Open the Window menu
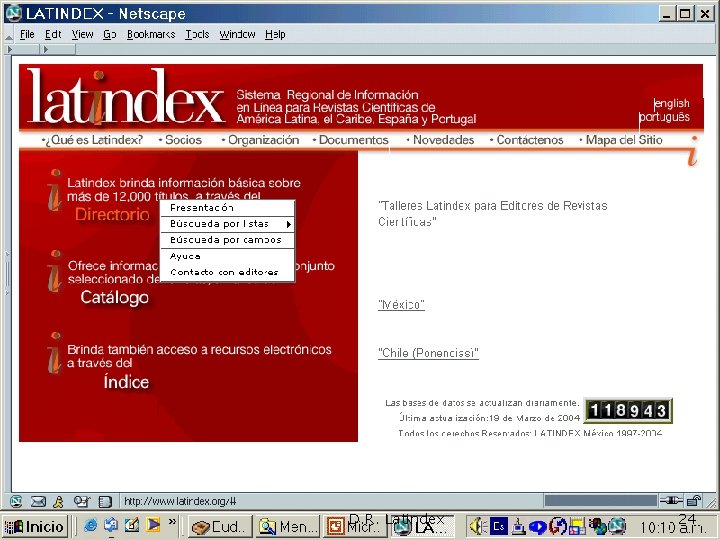720x540 pixels. [x=237, y=34]
